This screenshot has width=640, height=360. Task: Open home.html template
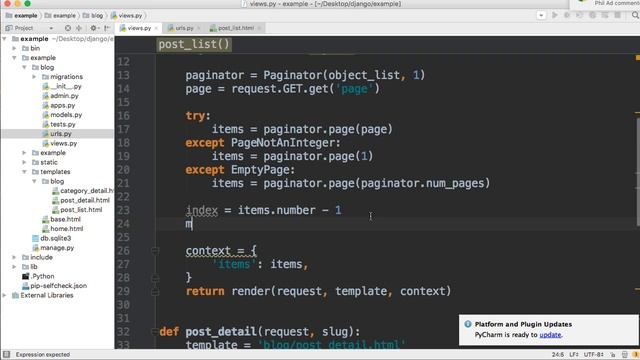click(x=63, y=229)
